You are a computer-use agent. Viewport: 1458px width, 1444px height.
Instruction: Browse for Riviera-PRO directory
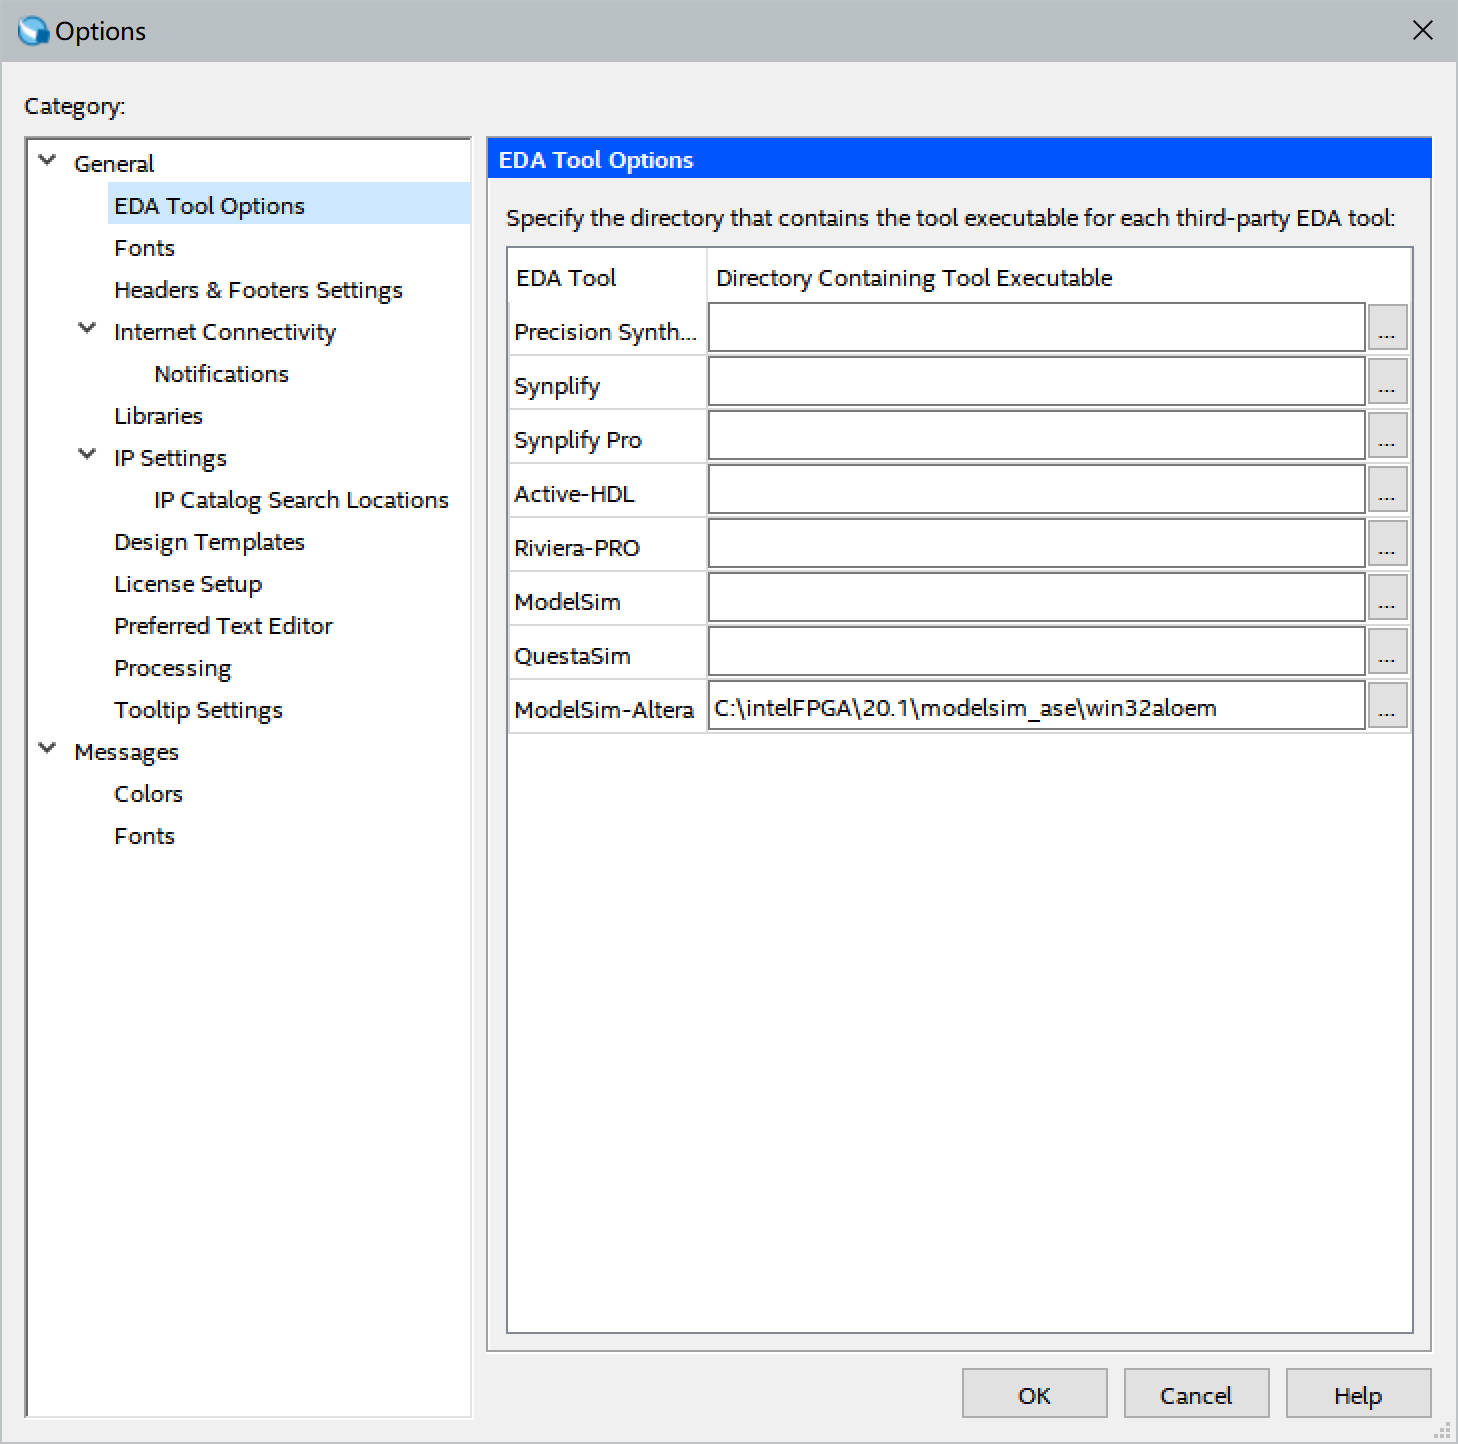point(1387,544)
